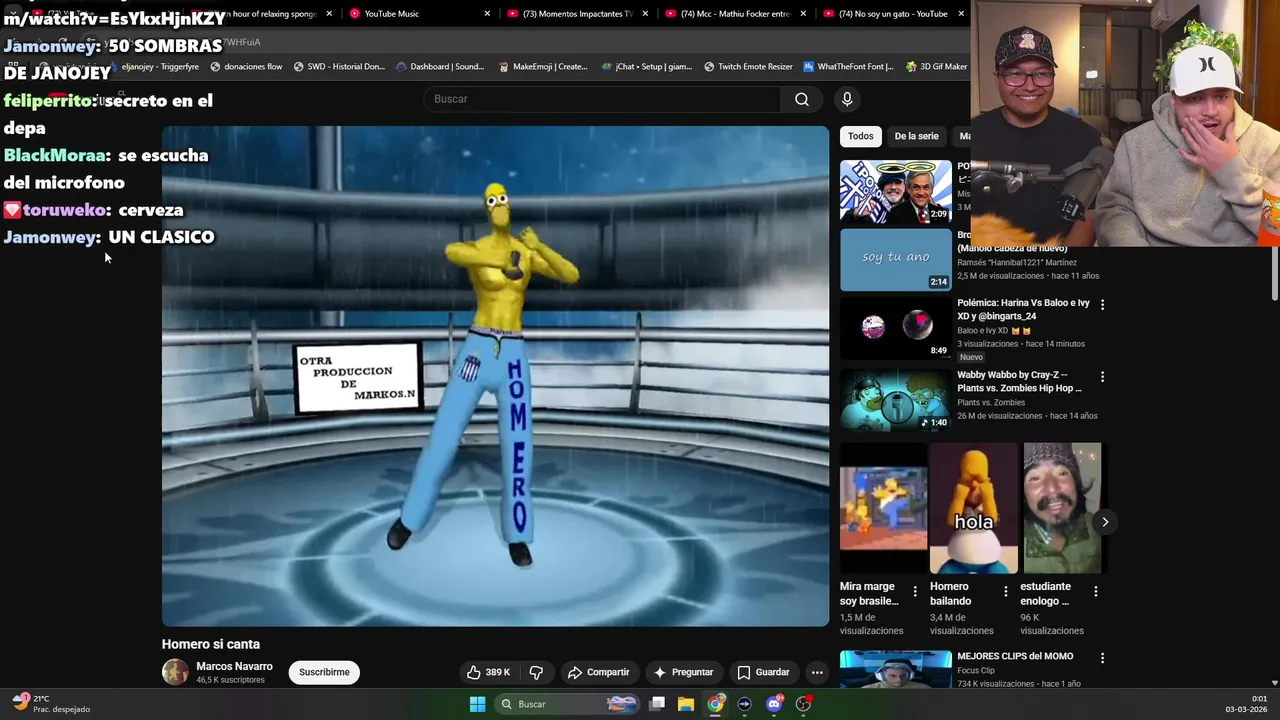Image resolution: width=1280 pixels, height=720 pixels.
Task: Open Discord from the taskbar
Action: pyautogui.click(x=774, y=704)
